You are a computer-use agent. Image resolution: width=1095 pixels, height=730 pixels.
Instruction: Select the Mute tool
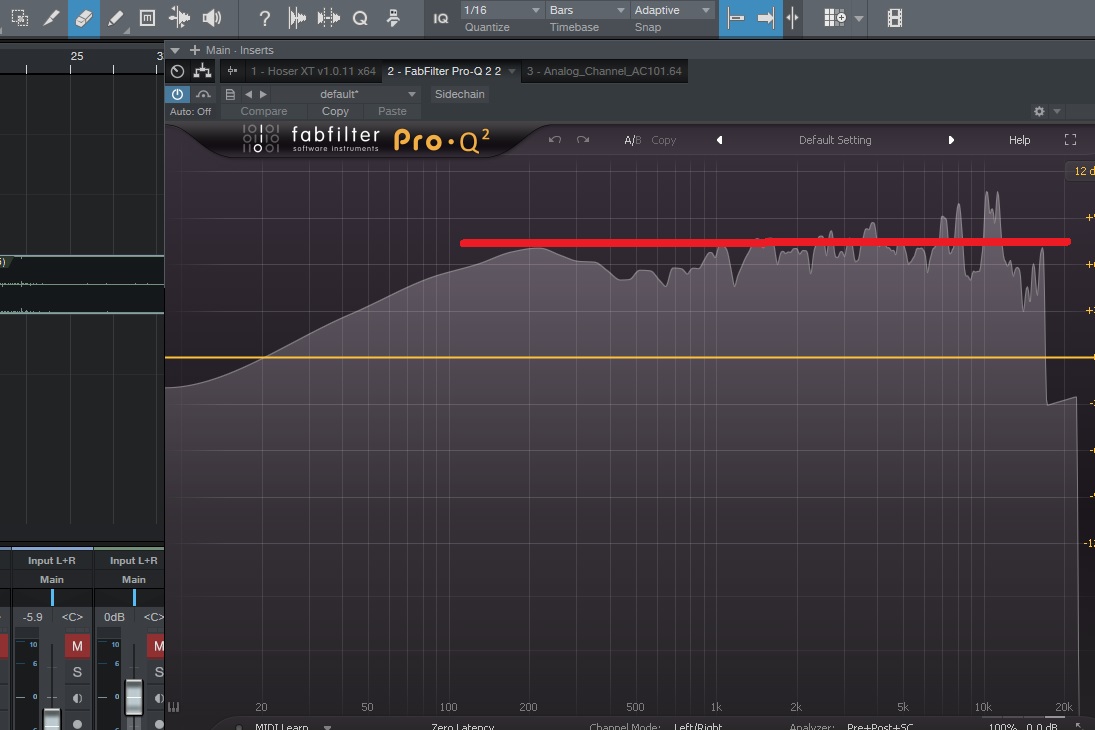147,17
